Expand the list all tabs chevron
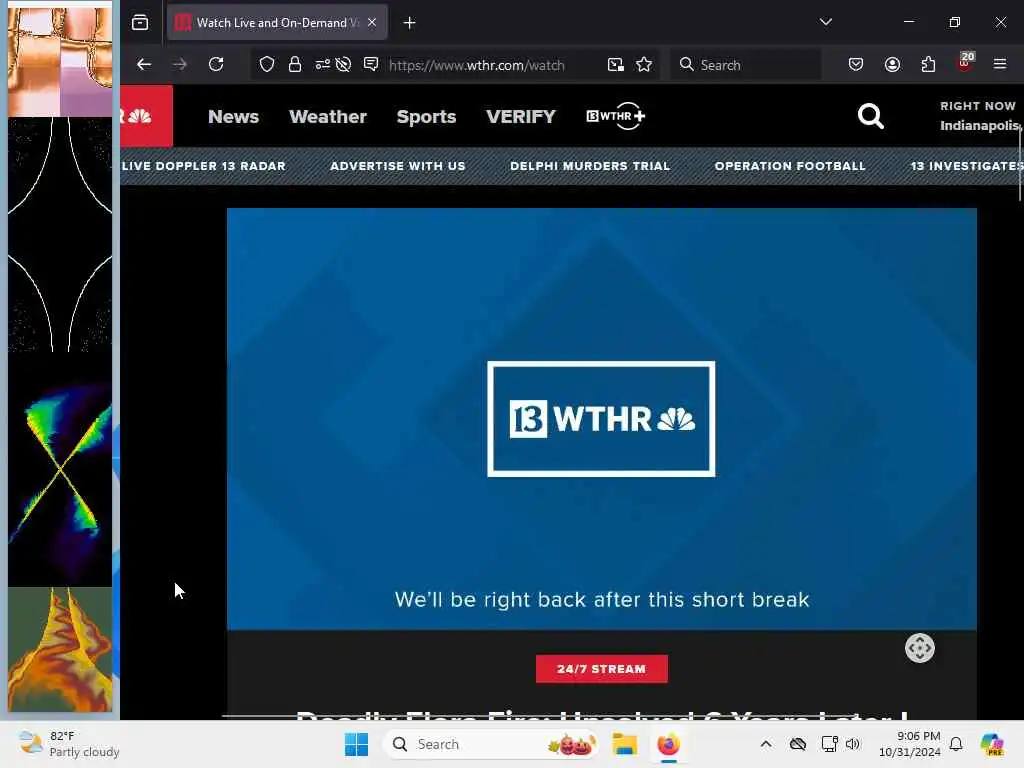Image resolution: width=1024 pixels, height=768 pixels. (x=825, y=22)
